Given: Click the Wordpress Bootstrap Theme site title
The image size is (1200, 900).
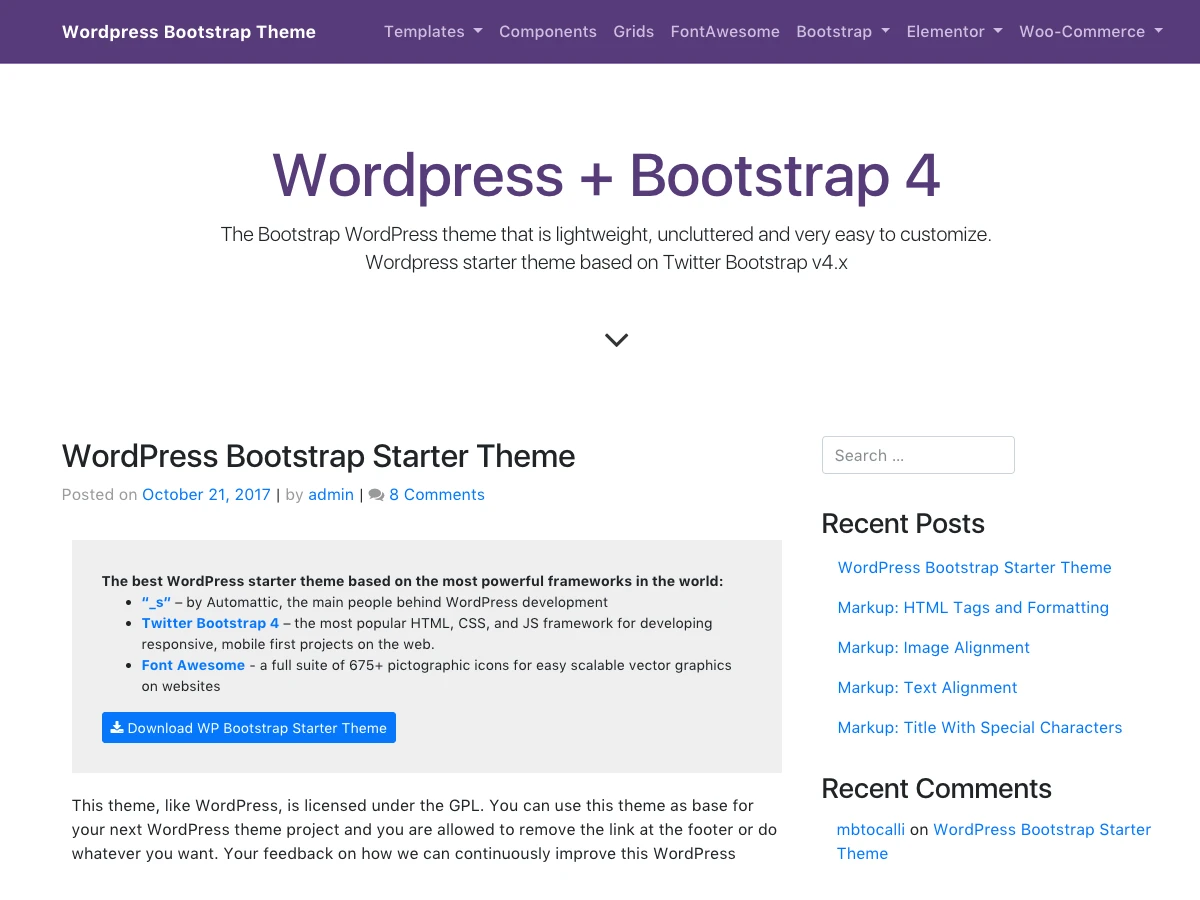Looking at the screenshot, I should (x=188, y=31).
